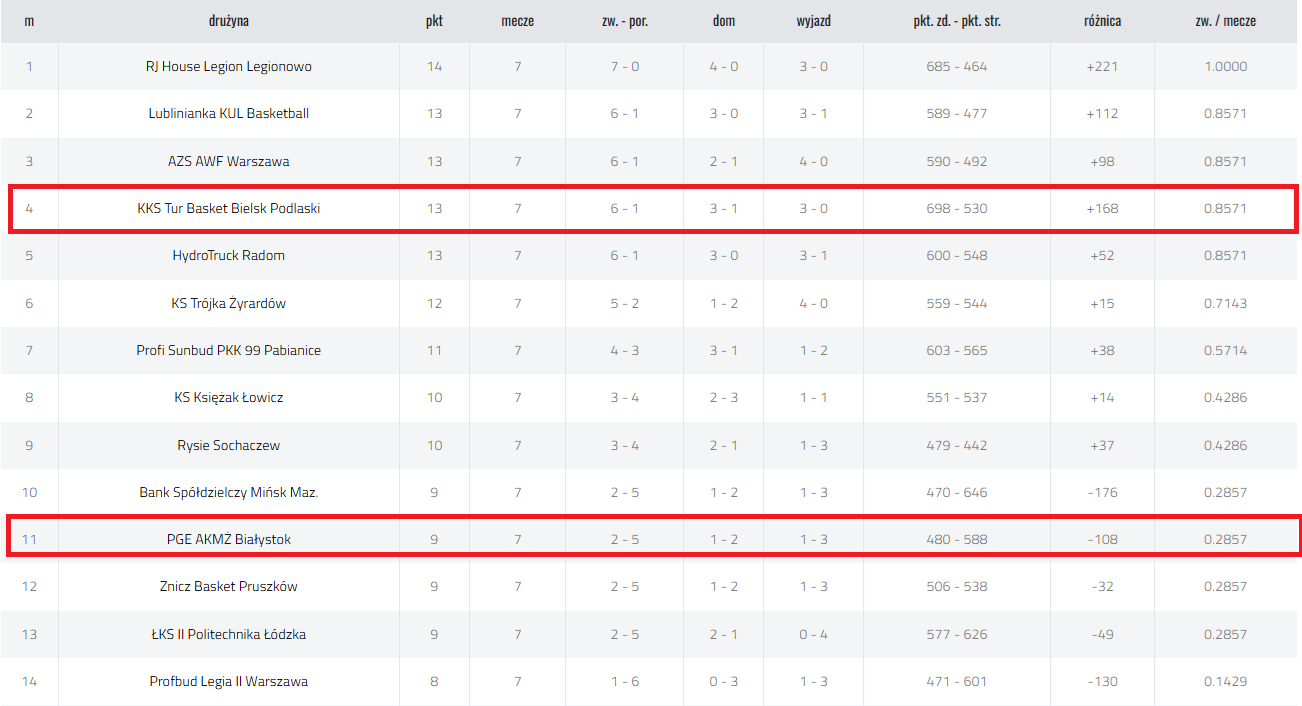
Task: Open ŁKS II Politechnika Łódzka link
Action: 228,635
